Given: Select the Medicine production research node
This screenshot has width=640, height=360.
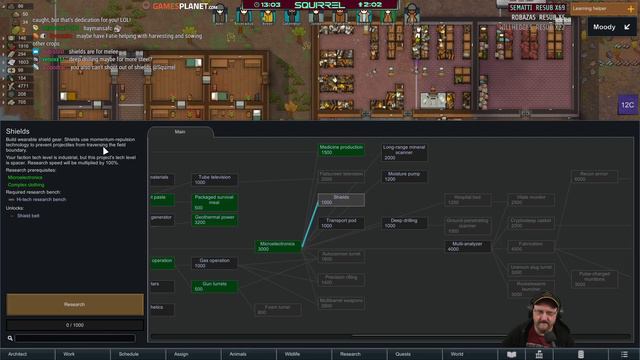Looking at the screenshot, I should click(341, 150).
